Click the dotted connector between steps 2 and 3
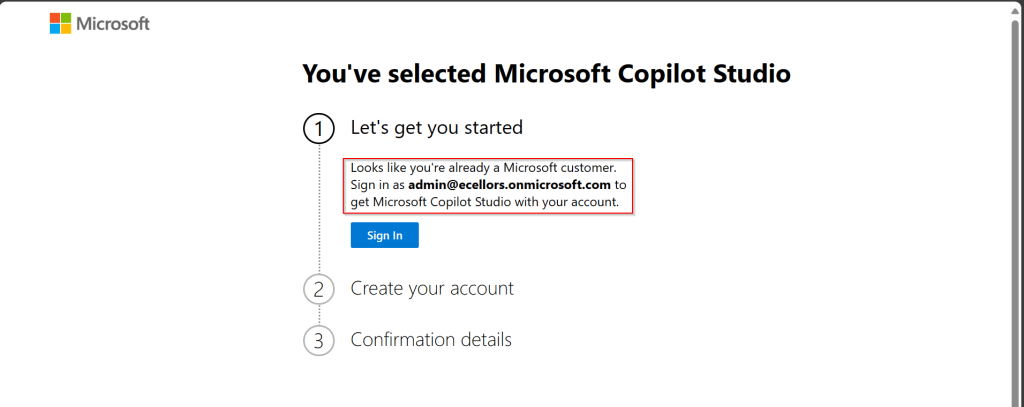 point(319,314)
